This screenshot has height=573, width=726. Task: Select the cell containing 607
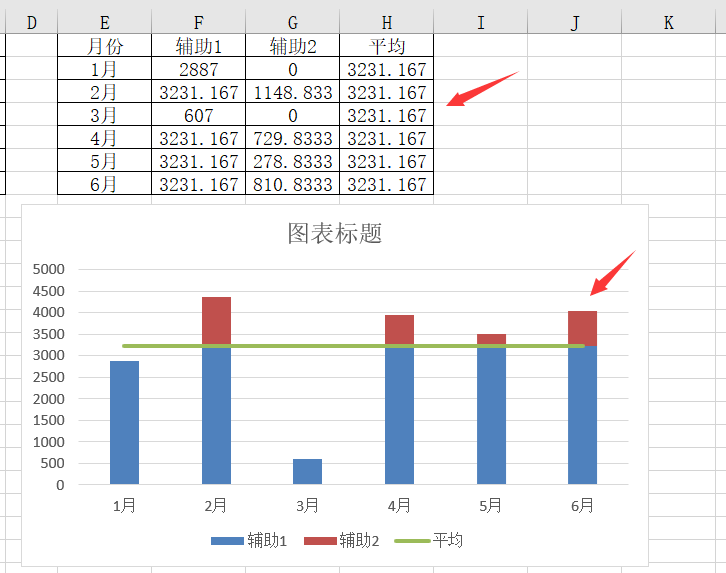click(x=199, y=114)
